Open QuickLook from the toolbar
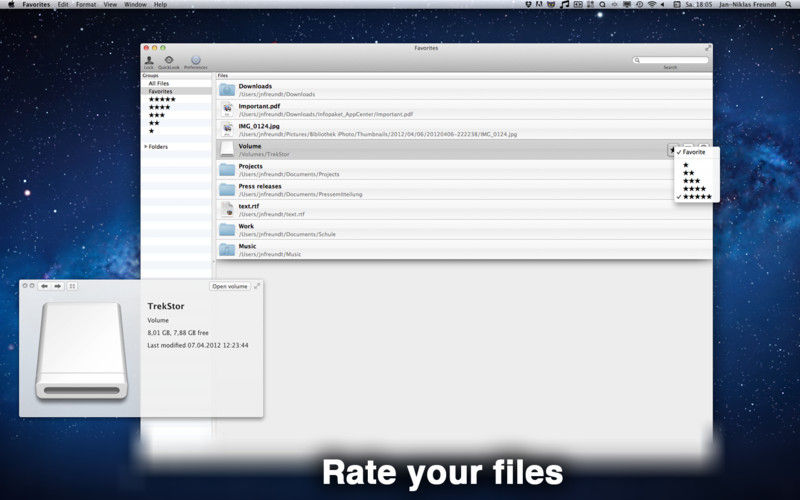The width and height of the screenshot is (800, 500). coord(169,60)
